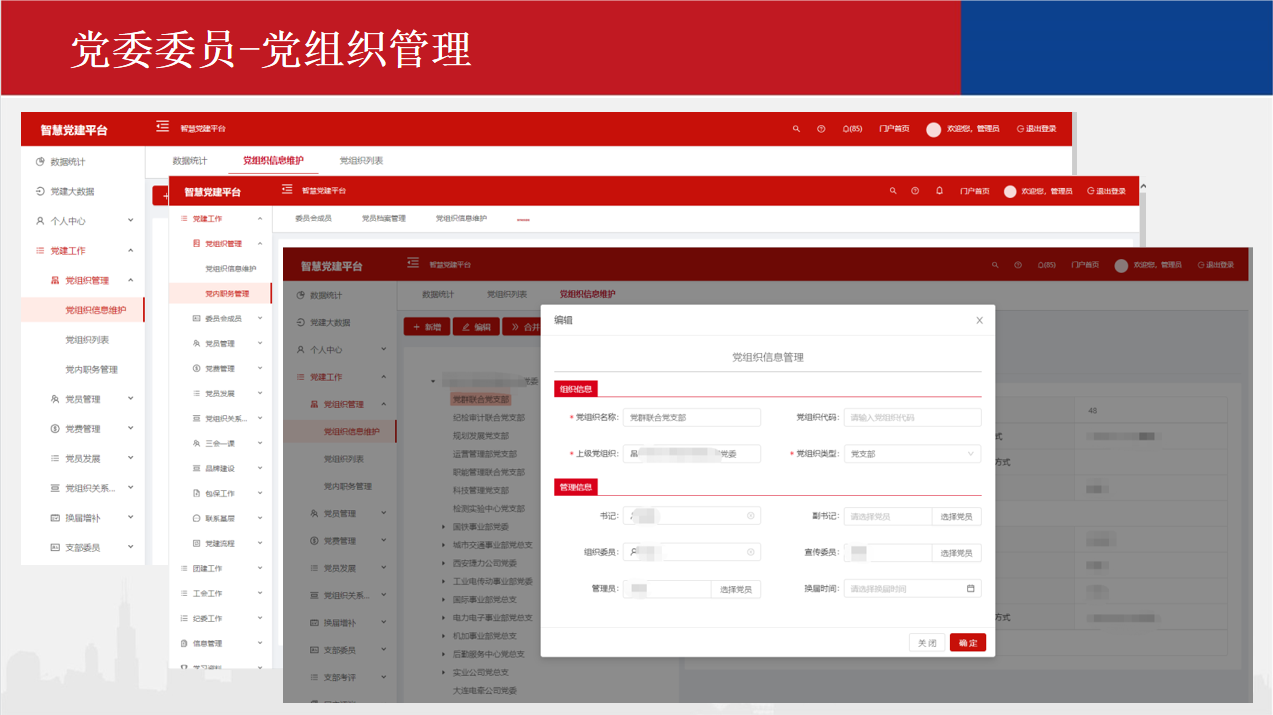Screen dimensions: 1273x715
Task: Select 党内职务管理 in the middle window sidebar
Action: (226, 294)
